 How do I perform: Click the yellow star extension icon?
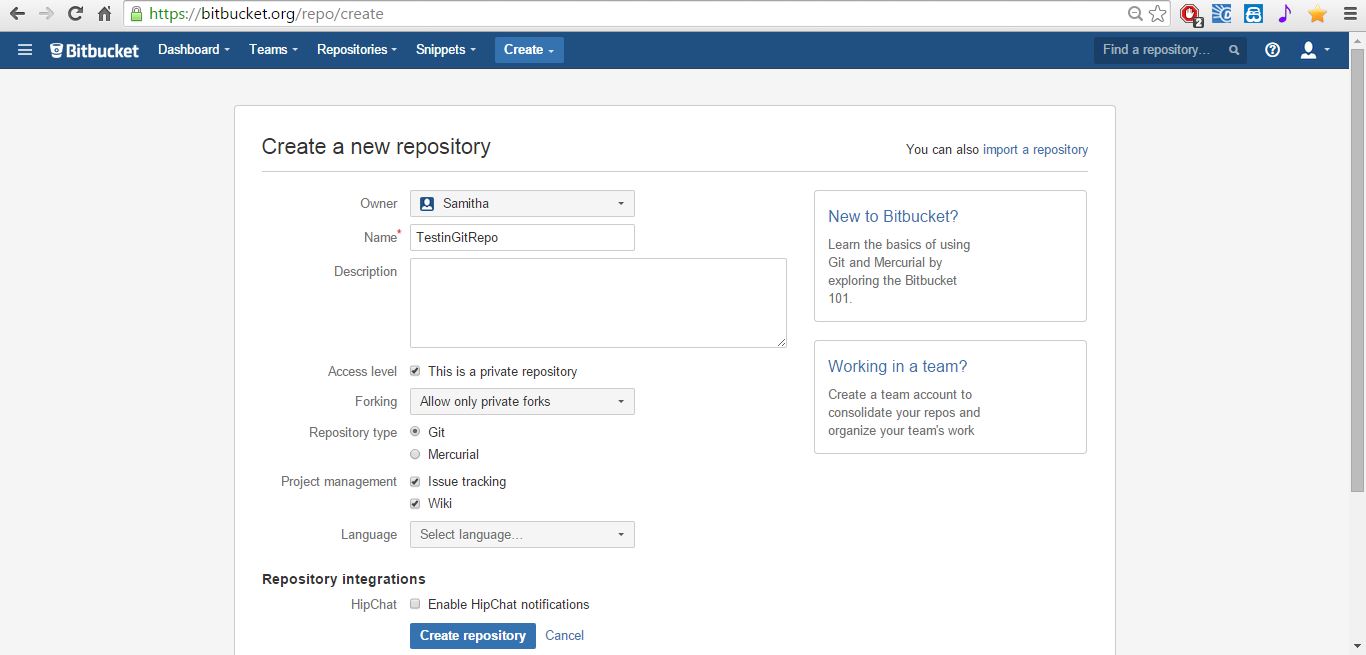point(1317,14)
